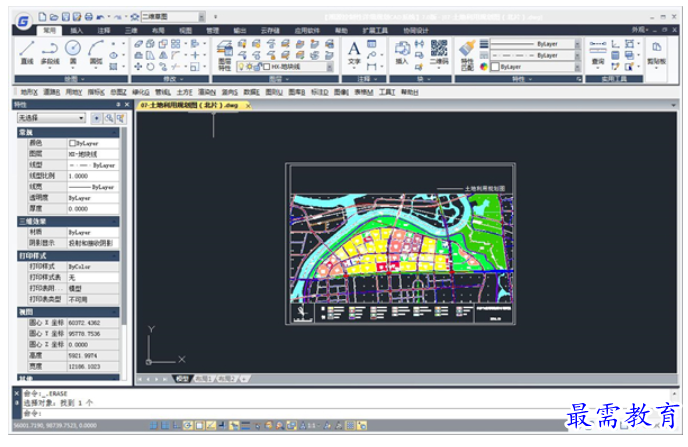Select the 直线 (Line) tool

[27, 51]
